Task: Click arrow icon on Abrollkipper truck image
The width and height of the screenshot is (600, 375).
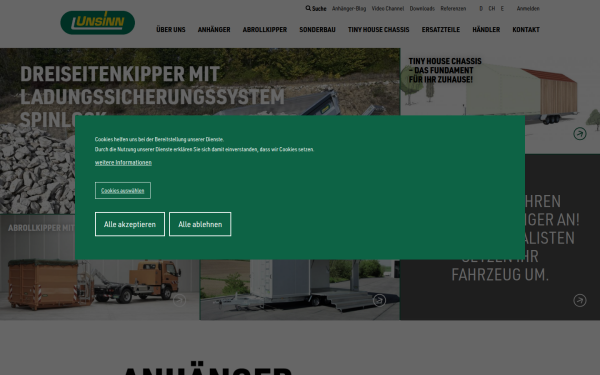Action: click(179, 300)
